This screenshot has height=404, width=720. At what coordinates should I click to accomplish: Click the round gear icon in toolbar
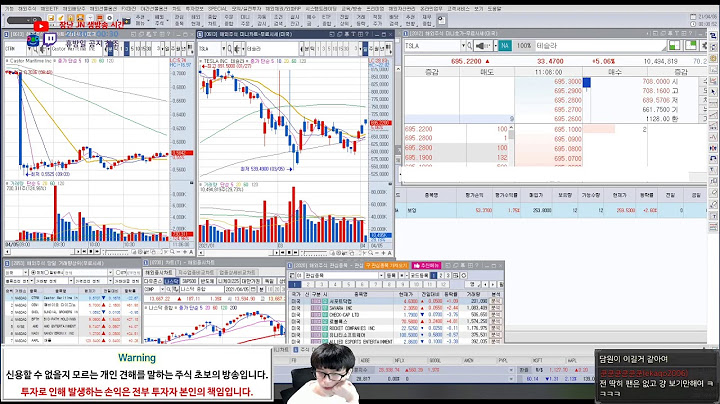pyautogui.click(x=109, y=17)
